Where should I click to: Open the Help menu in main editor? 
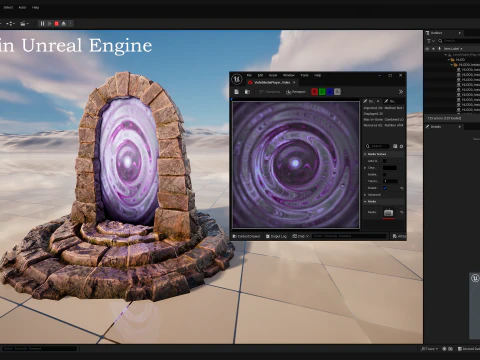tap(35, 7)
